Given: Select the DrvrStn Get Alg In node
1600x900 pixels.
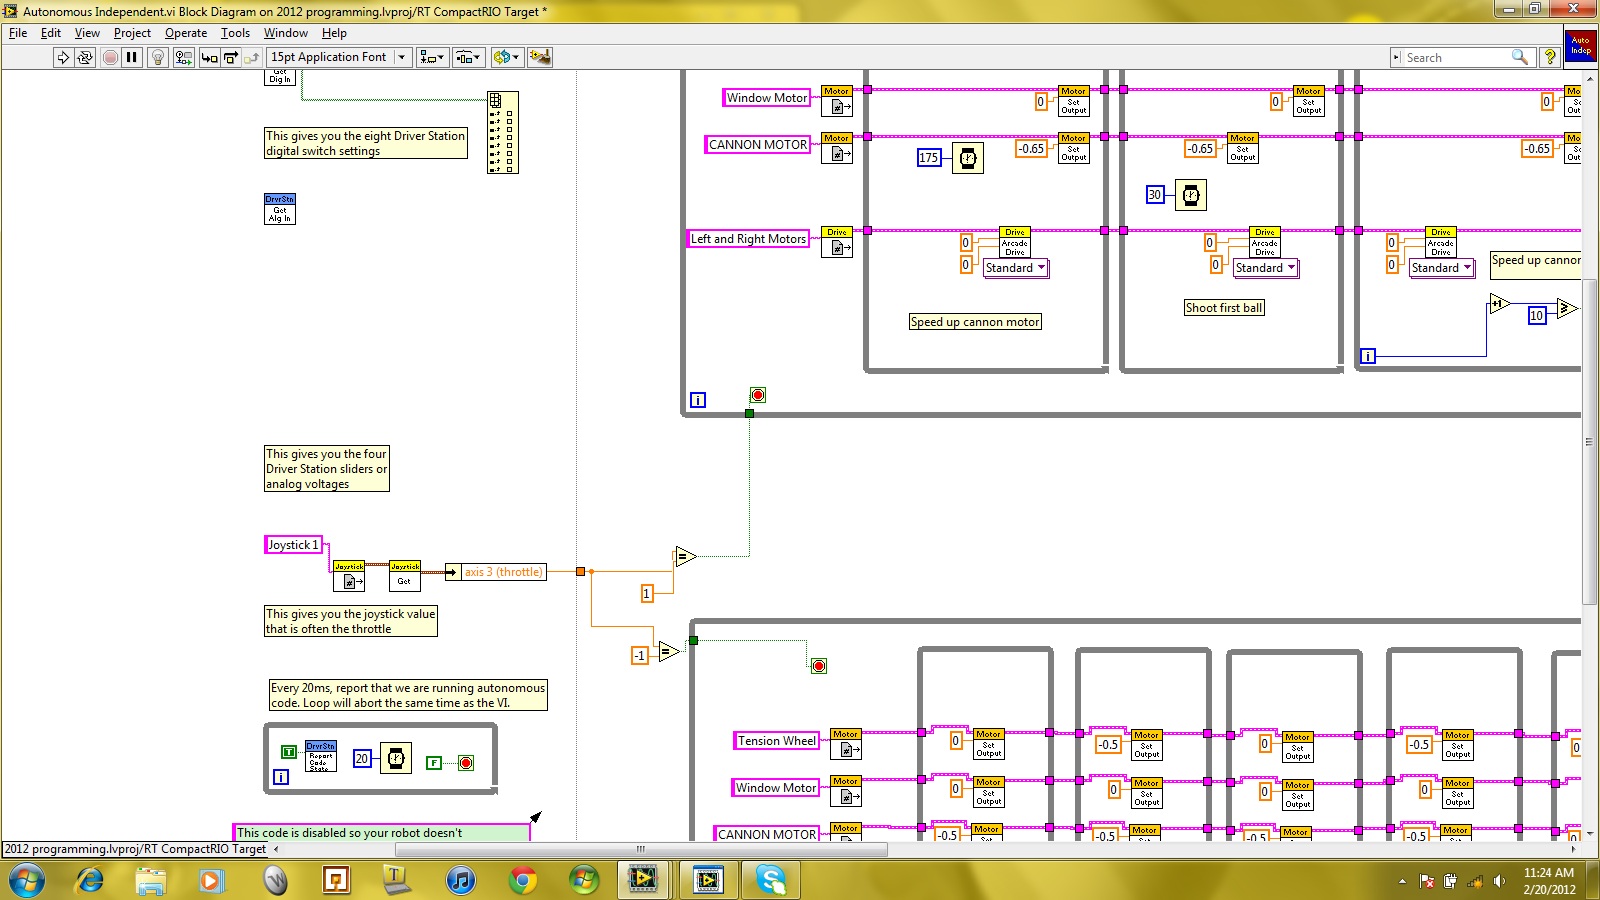Looking at the screenshot, I should 280,209.
